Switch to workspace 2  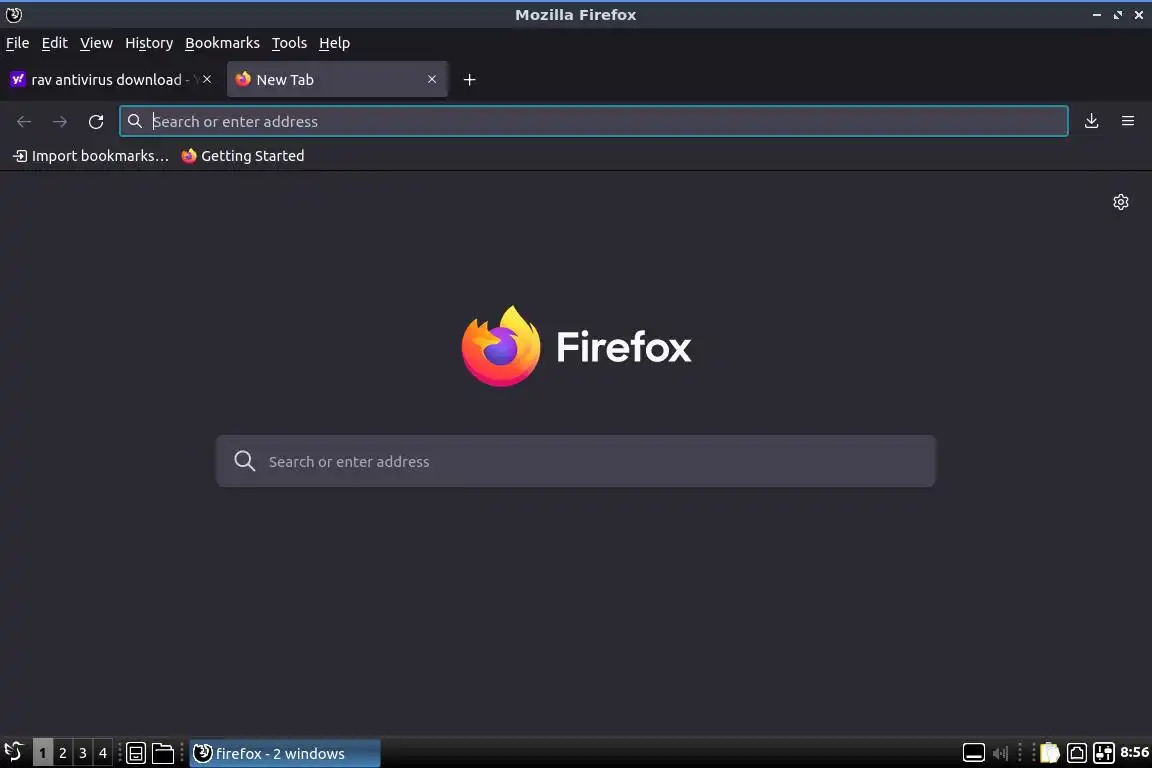pos(62,753)
